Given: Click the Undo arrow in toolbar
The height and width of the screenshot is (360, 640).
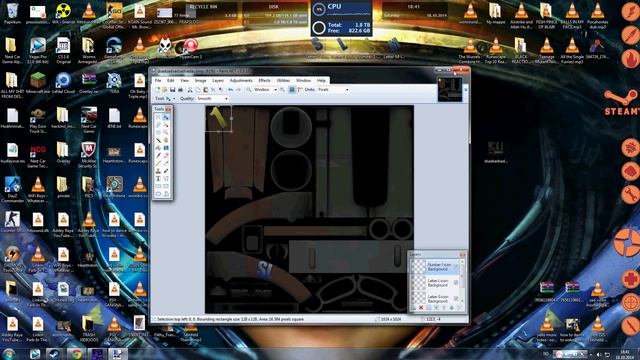Looking at the screenshot, I should click(x=231, y=89).
